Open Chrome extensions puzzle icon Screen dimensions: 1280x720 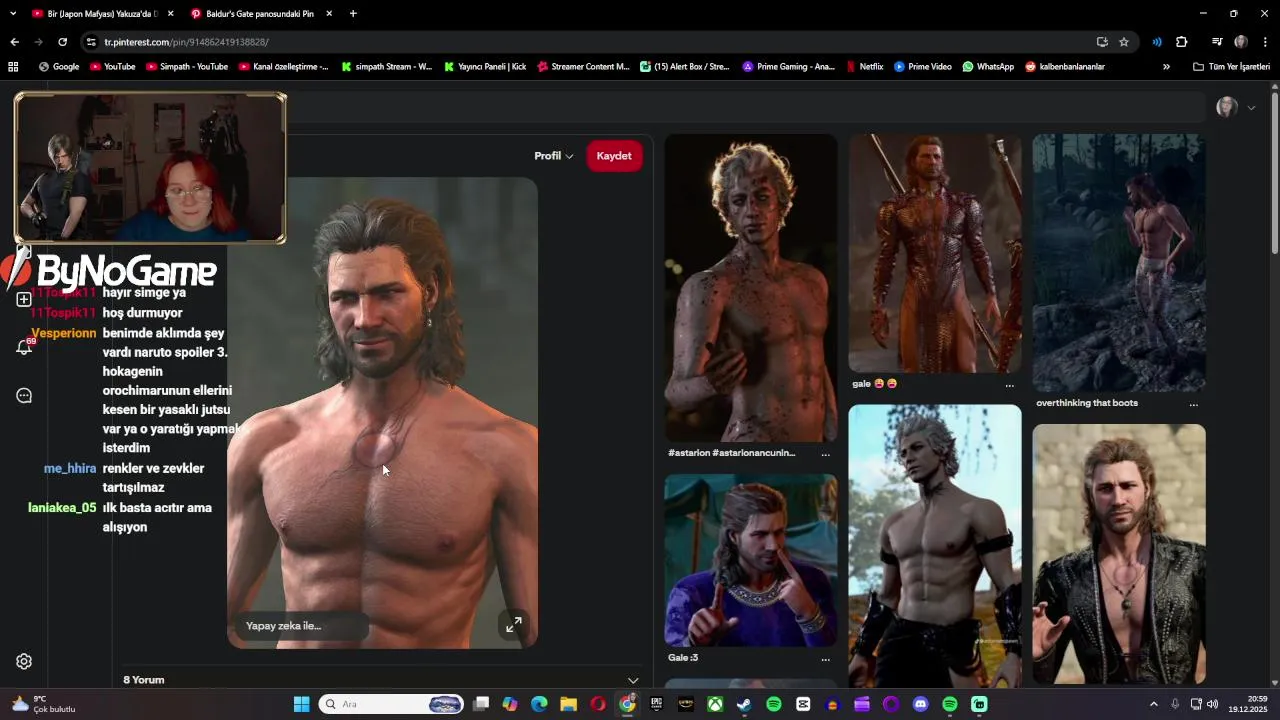coord(1182,42)
